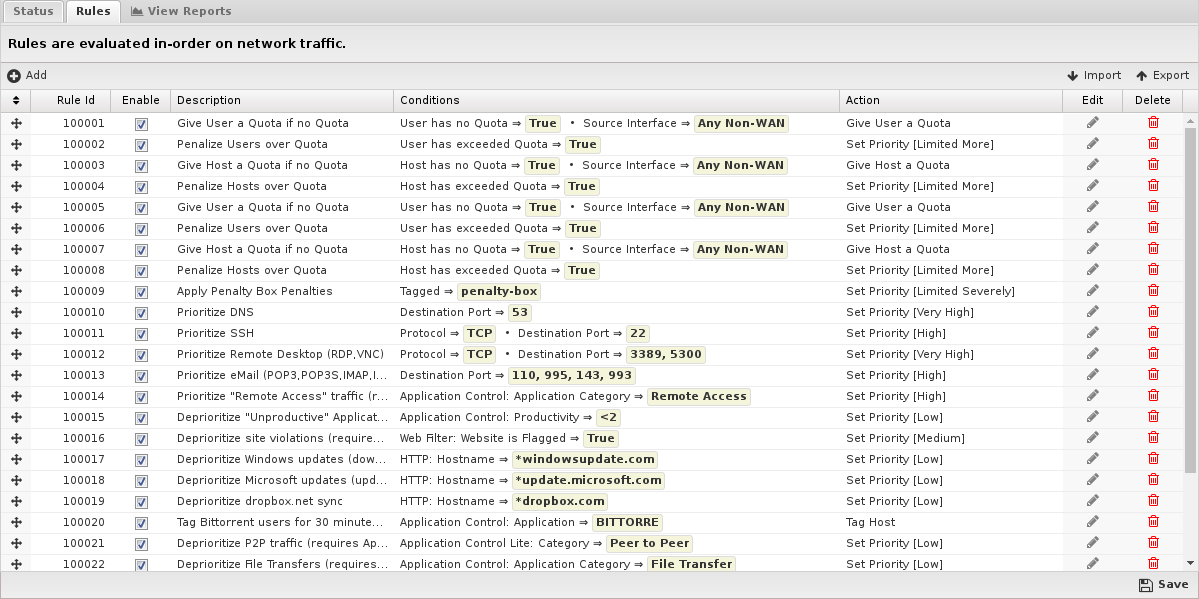The width and height of the screenshot is (1199, 599).
Task: Select the penalty-box condition tag
Action: [499, 291]
